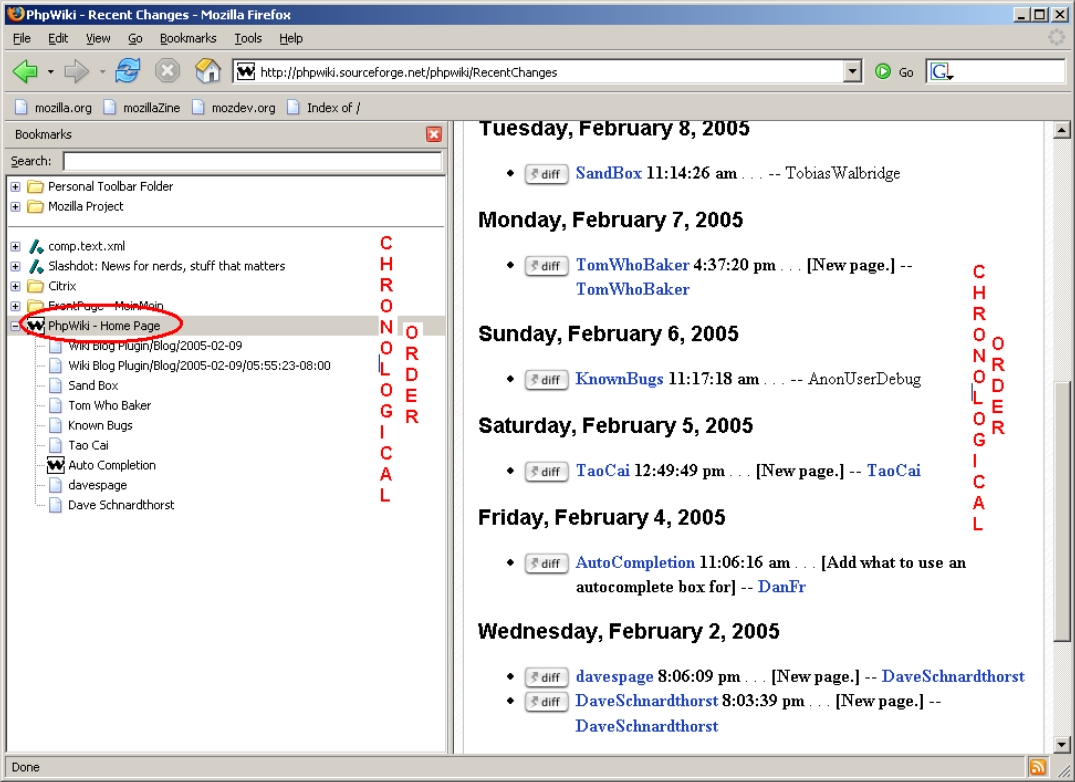The image size is (1075, 782).
Task: Select the Wiki Blog Plugin/Blog/2005-02-09 bookmark
Action: tap(154, 345)
